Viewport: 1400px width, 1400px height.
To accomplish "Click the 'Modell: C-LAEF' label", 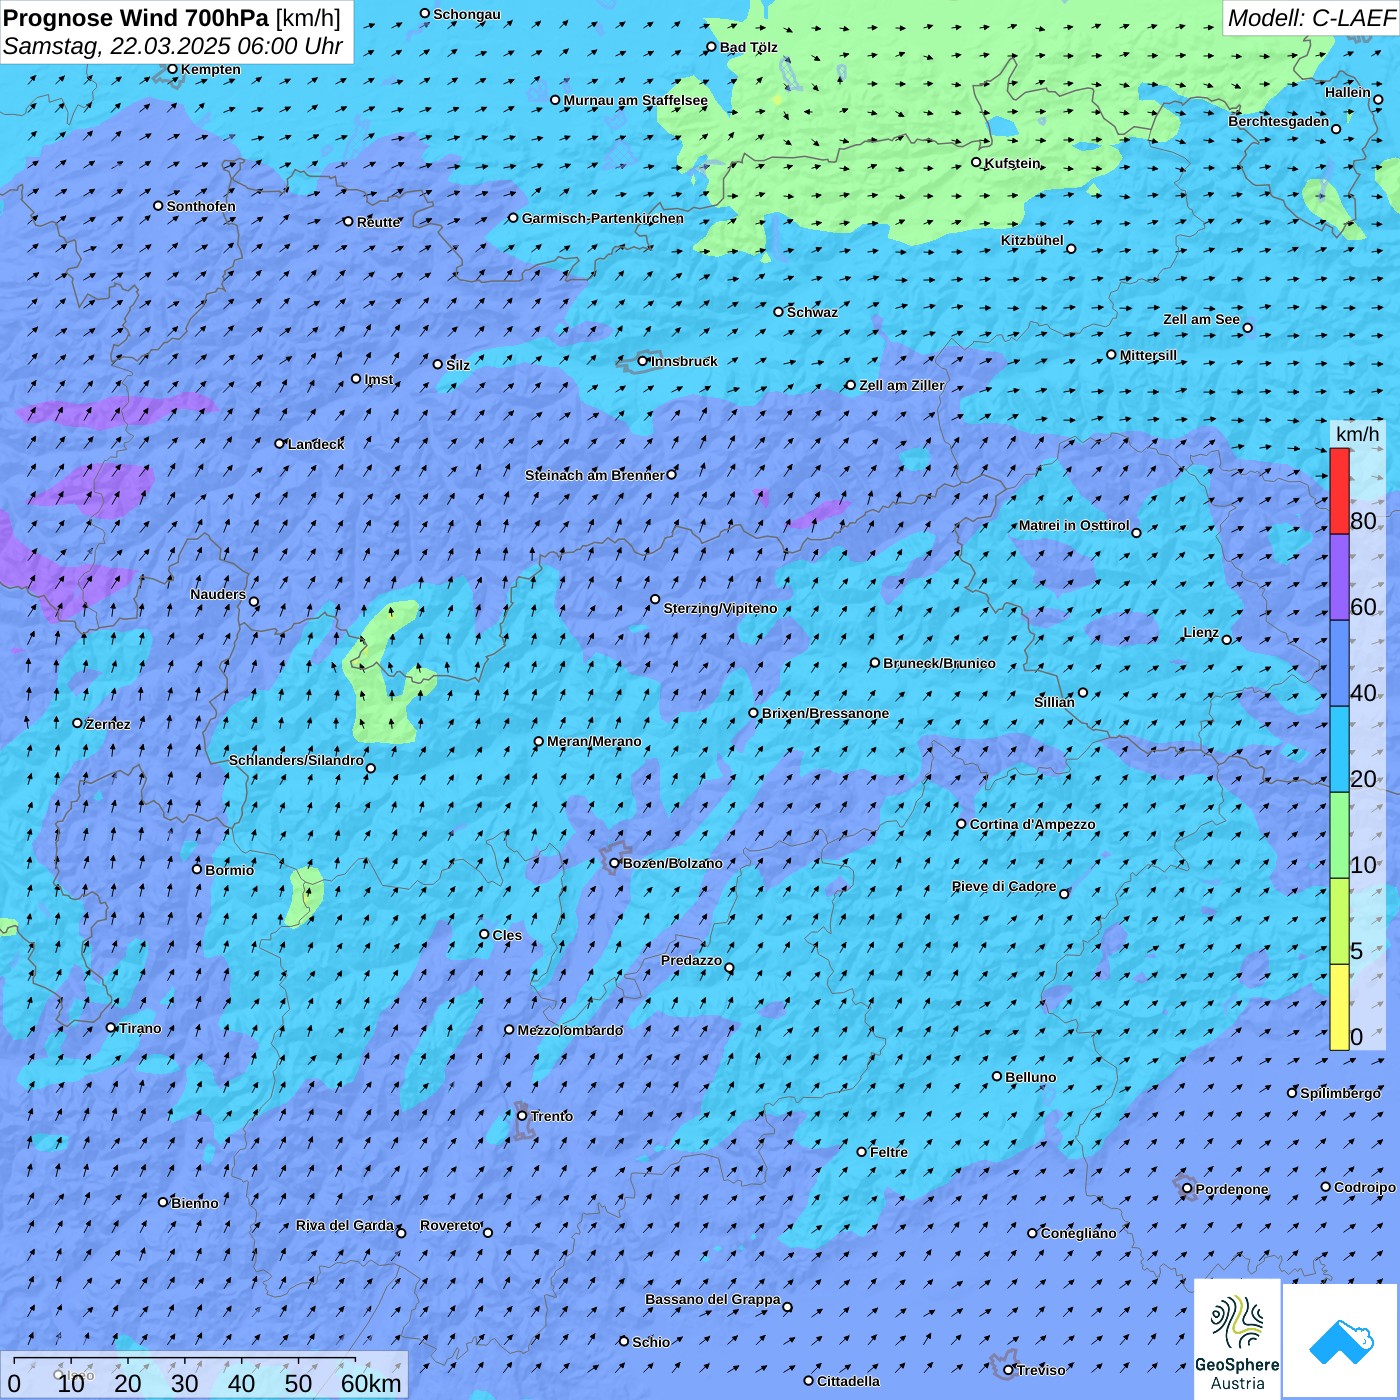I will tap(1311, 18).
